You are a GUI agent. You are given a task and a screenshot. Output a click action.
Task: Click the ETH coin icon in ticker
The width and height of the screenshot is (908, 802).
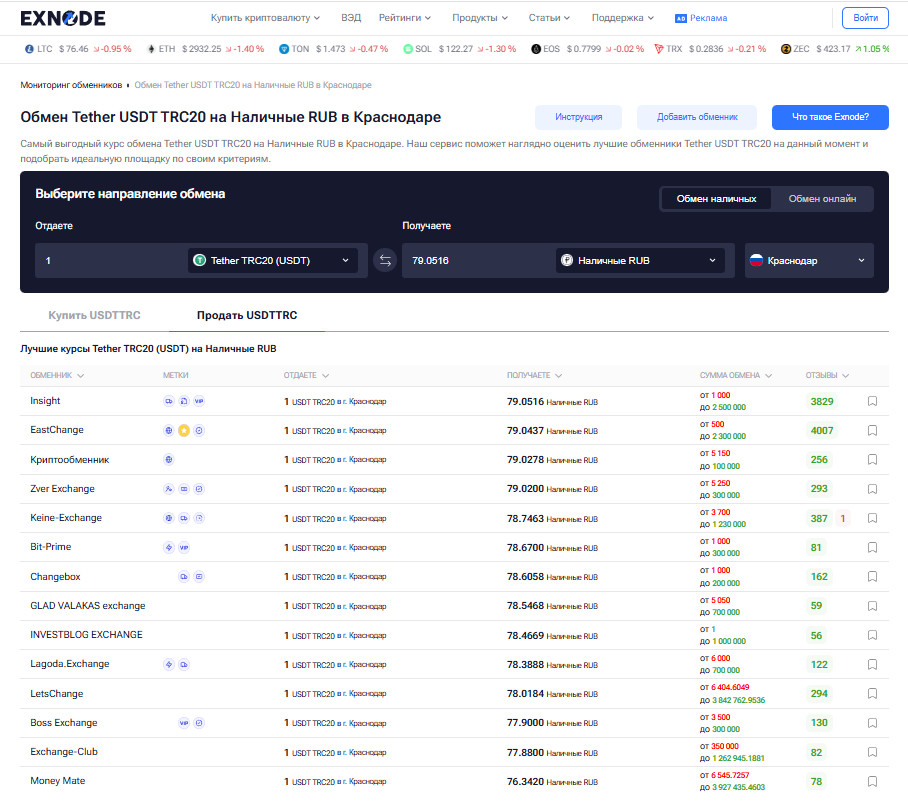coord(152,48)
